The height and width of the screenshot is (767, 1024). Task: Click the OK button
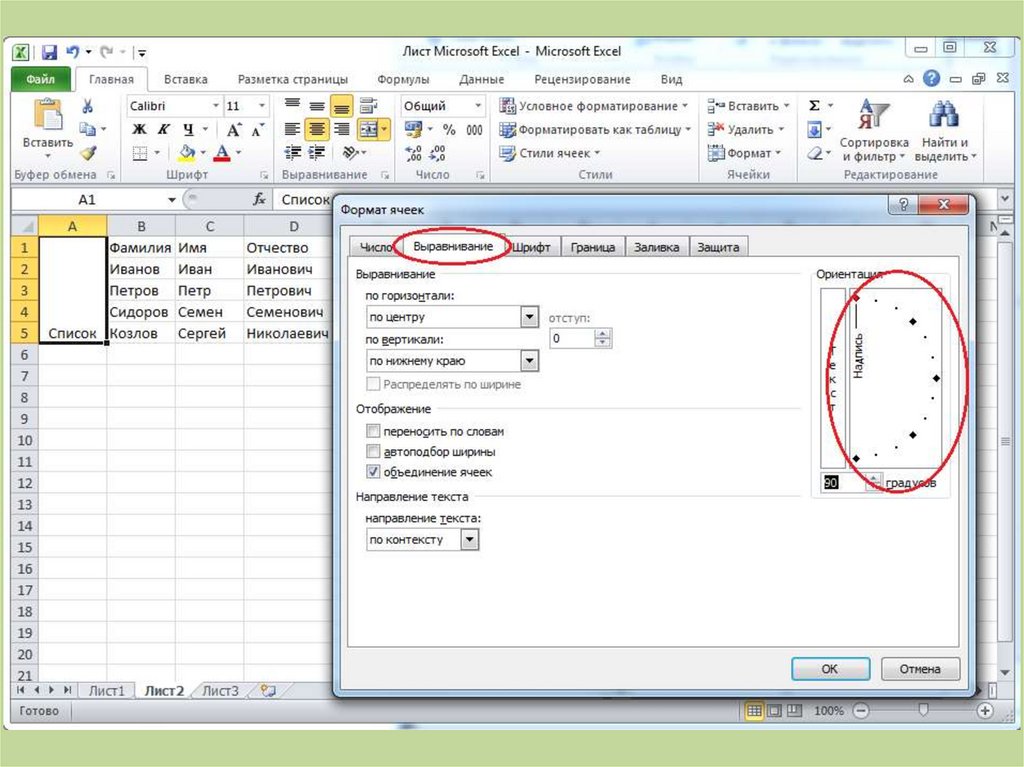[829, 669]
